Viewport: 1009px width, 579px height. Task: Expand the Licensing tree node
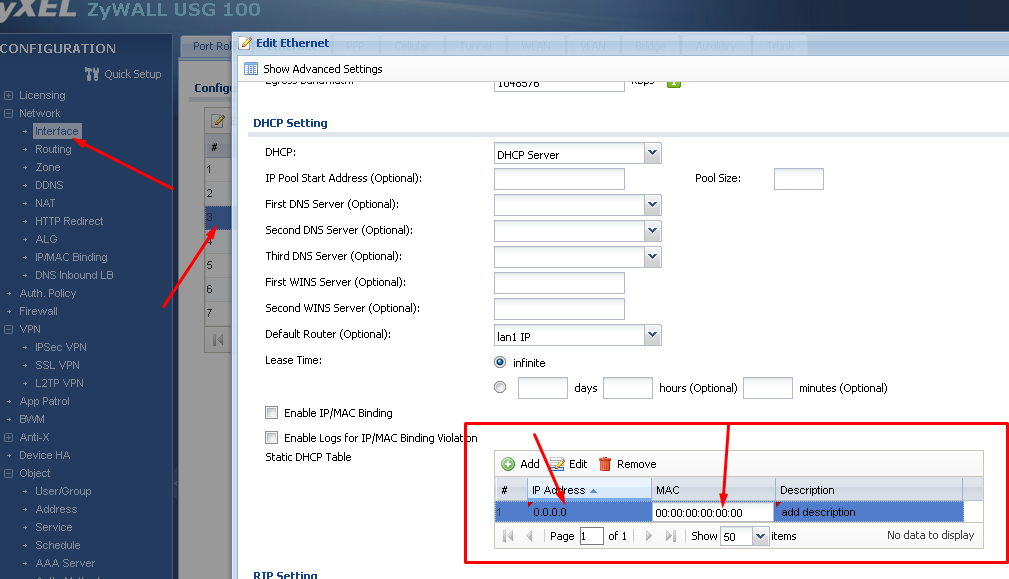8,95
